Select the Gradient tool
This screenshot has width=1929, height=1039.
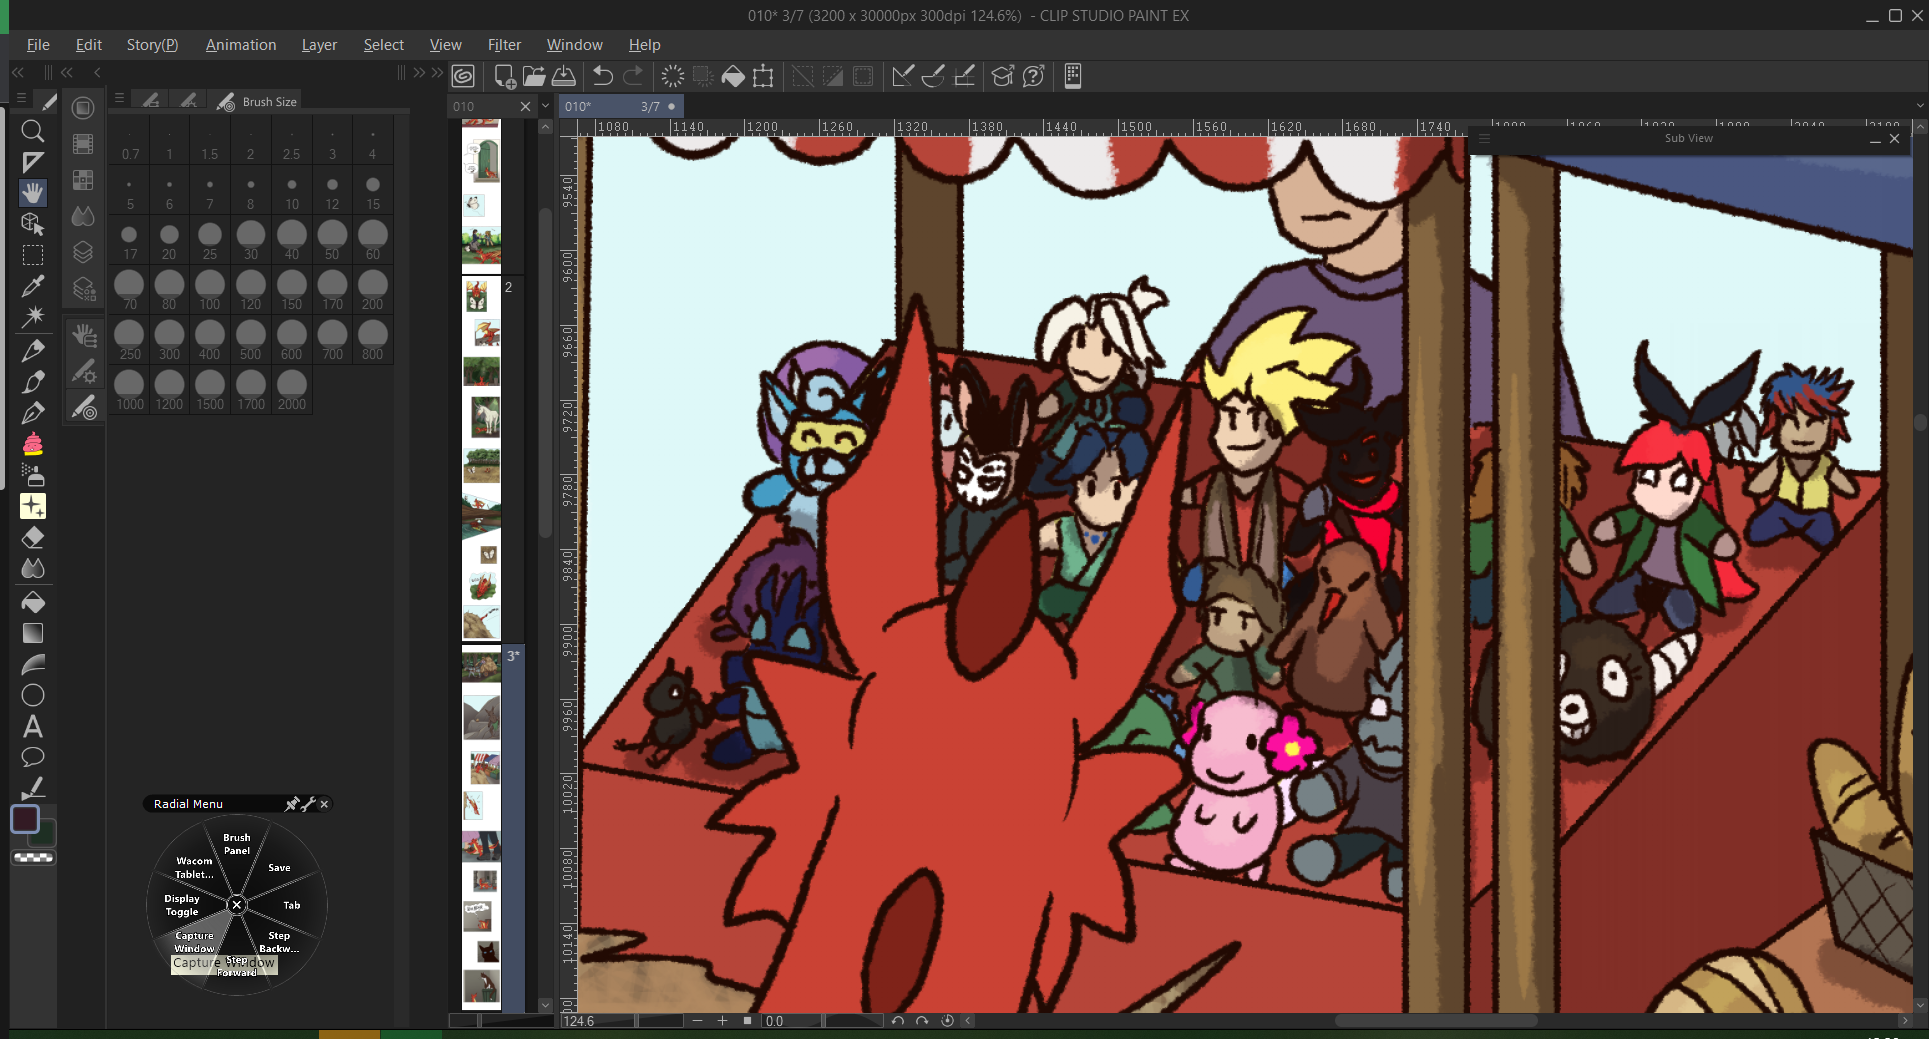click(x=33, y=633)
